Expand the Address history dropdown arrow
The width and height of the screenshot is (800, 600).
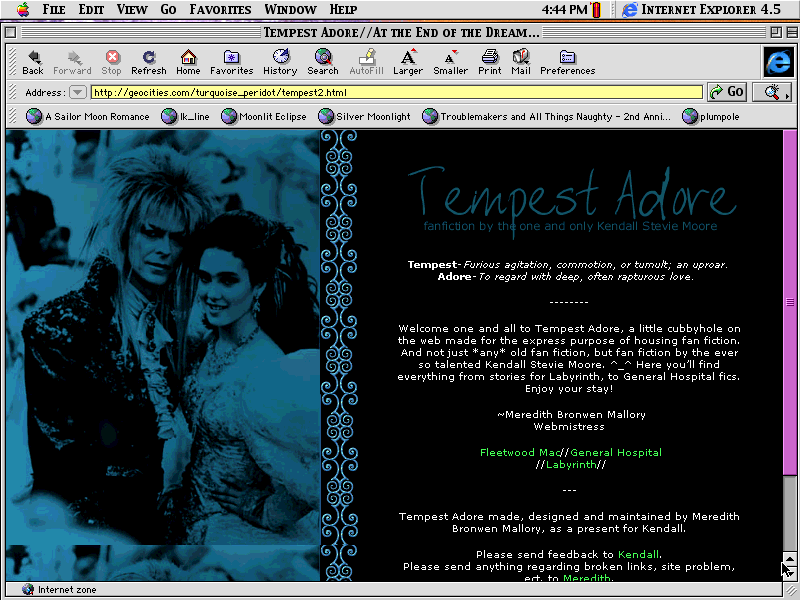point(77,92)
